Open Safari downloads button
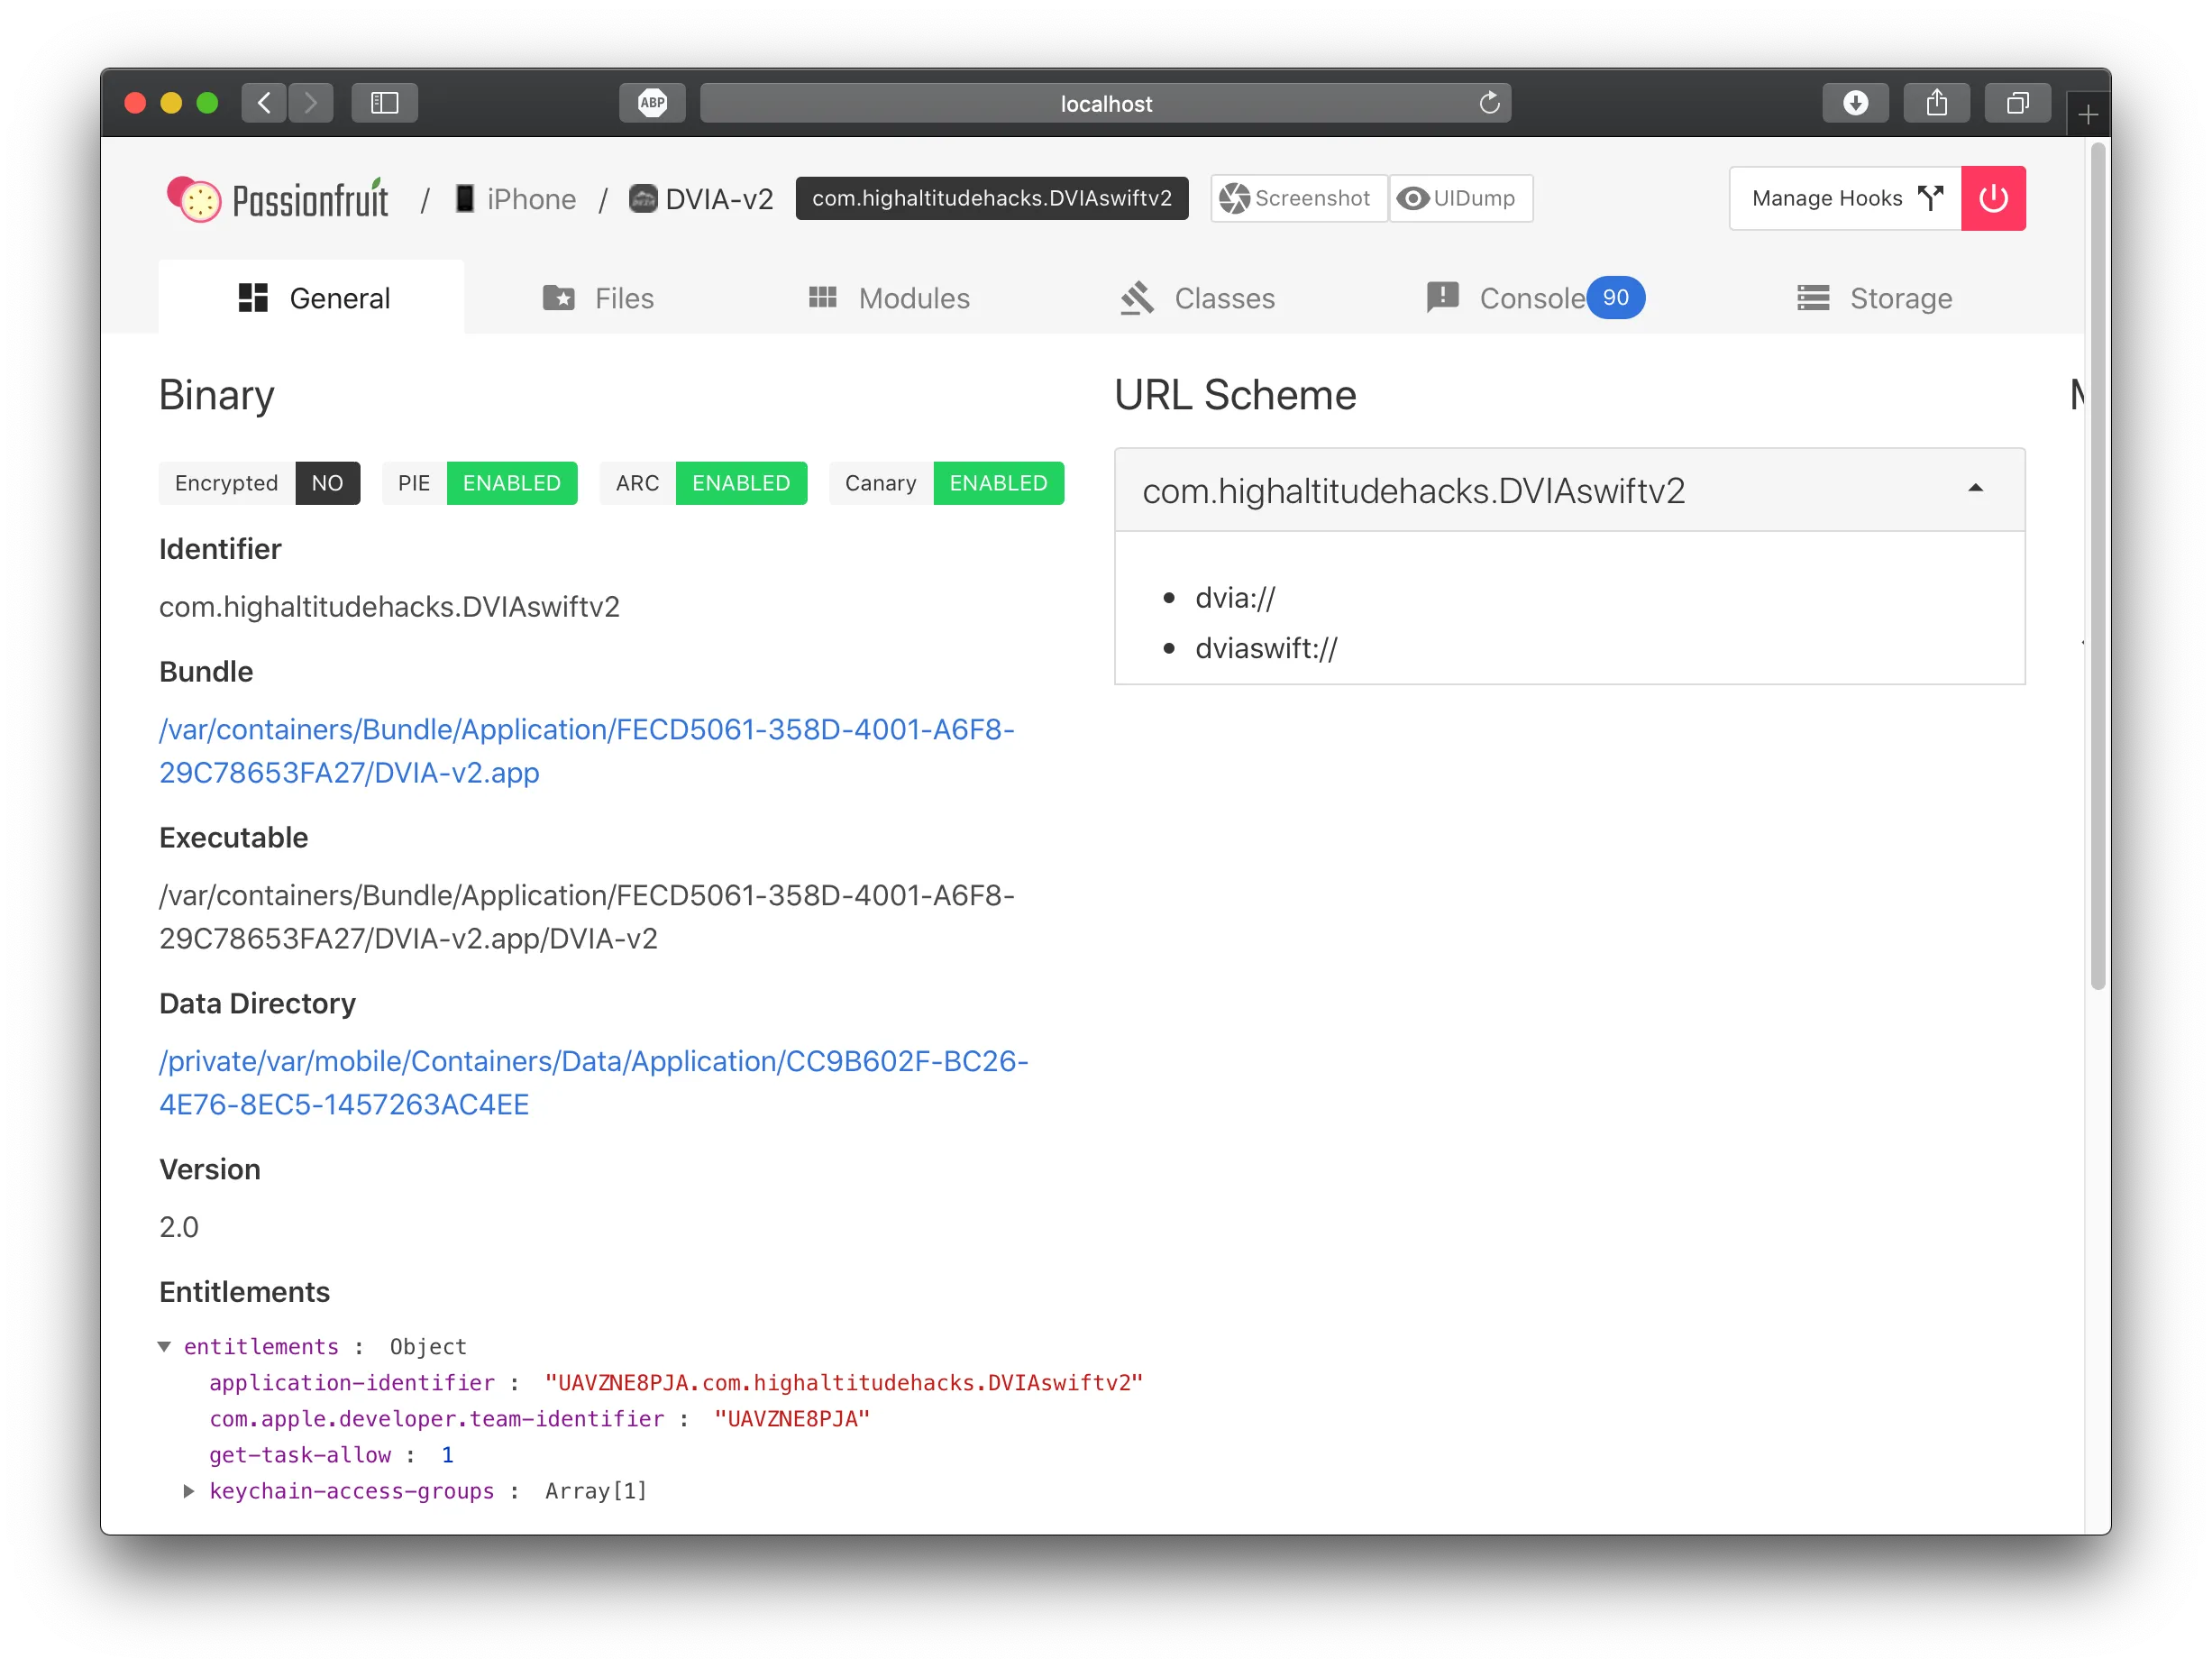 click(x=1855, y=102)
